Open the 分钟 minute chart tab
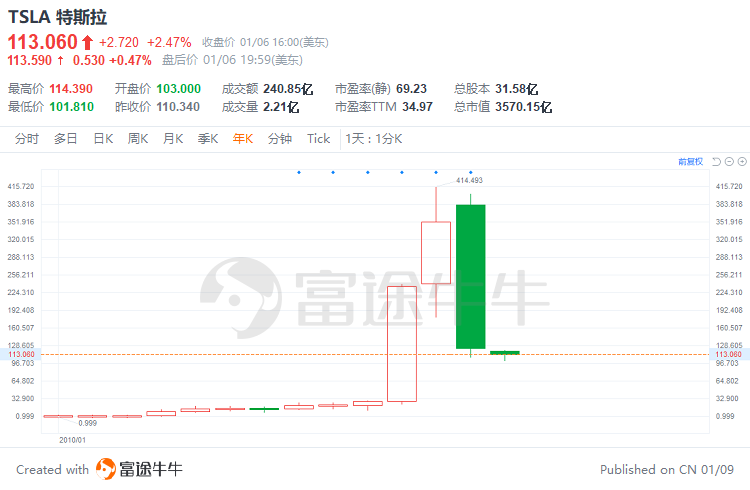Screen dimensions: 750x490 280,139
